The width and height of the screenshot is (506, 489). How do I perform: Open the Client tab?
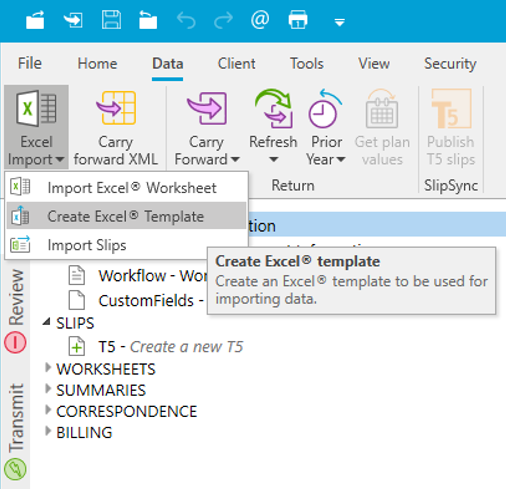[237, 63]
